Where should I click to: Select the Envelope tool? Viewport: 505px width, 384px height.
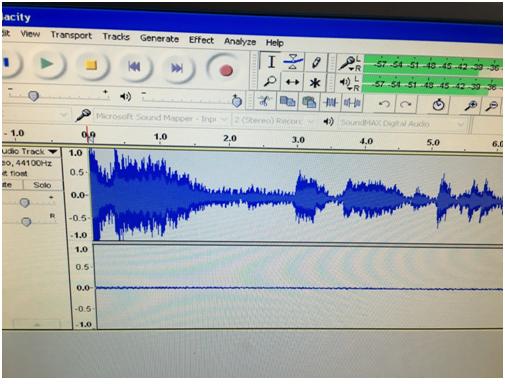(293, 62)
